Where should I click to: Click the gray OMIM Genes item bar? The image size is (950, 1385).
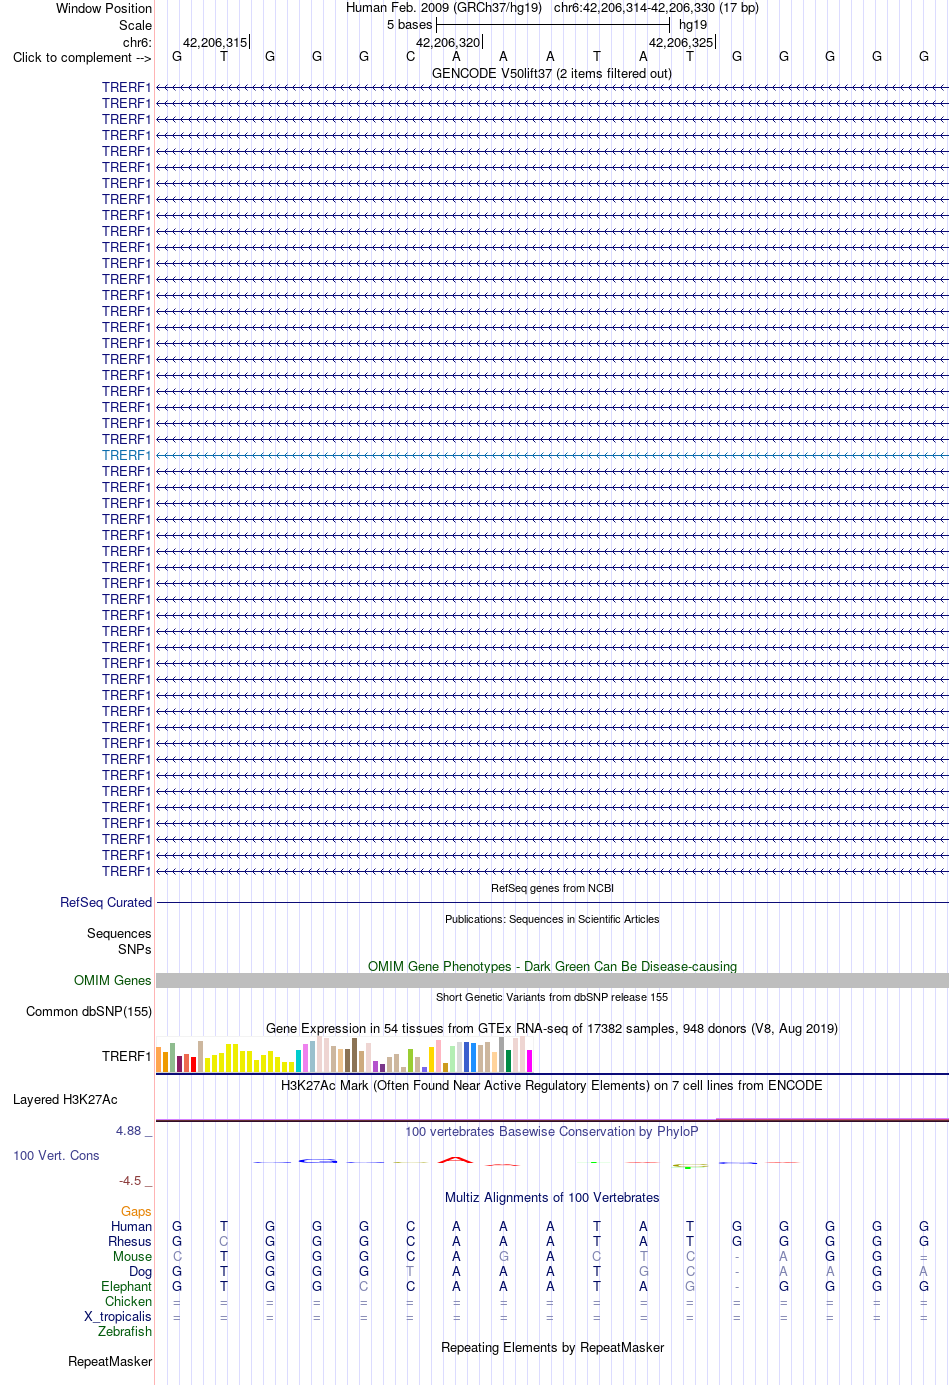click(552, 981)
